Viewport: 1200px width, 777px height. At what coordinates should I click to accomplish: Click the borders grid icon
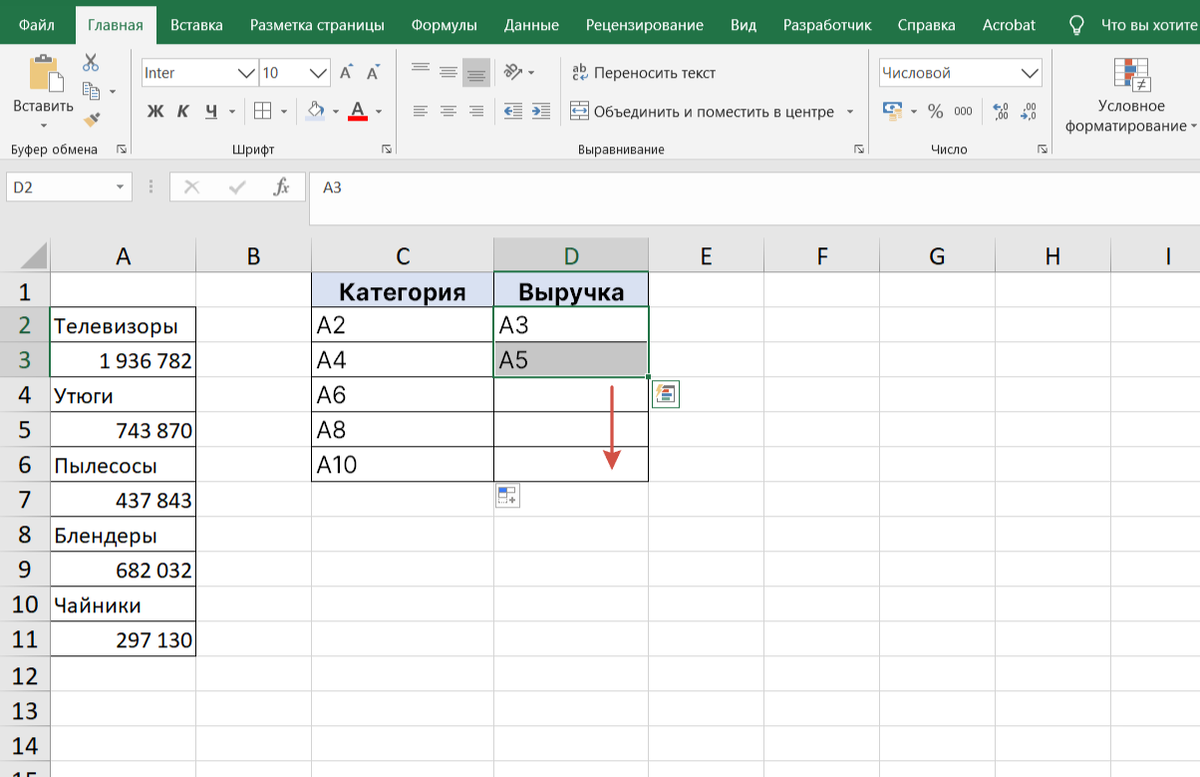(263, 111)
